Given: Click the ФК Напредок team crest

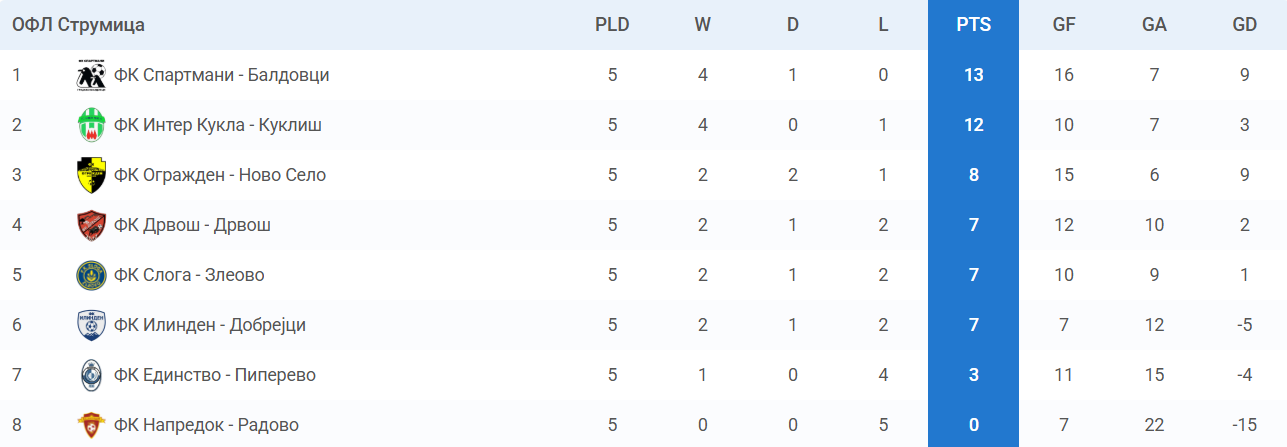Looking at the screenshot, I should tap(91, 425).
